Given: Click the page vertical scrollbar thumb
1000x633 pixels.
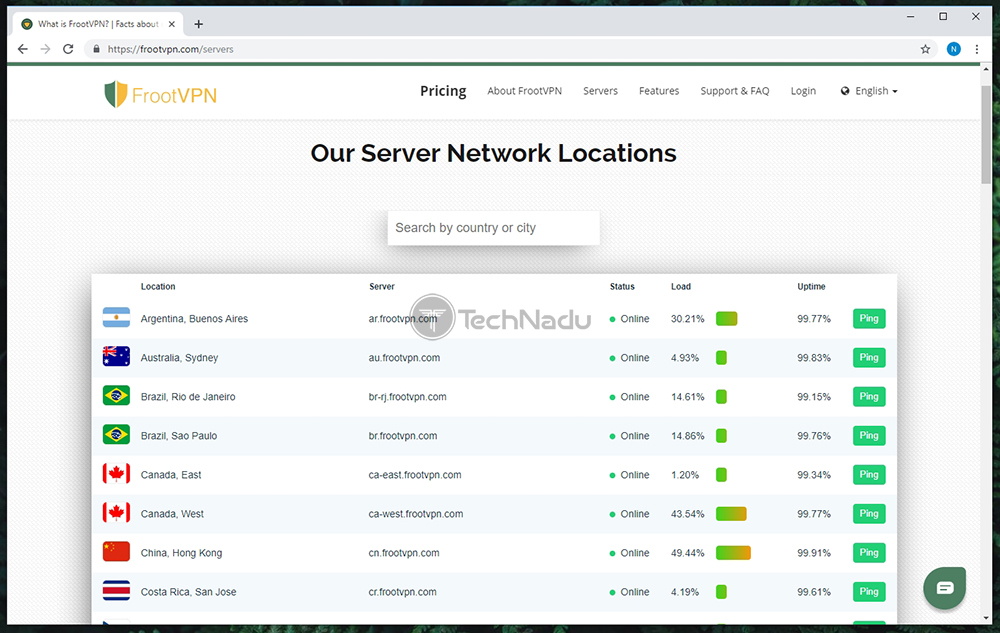Looking at the screenshot, I should pos(986,134).
